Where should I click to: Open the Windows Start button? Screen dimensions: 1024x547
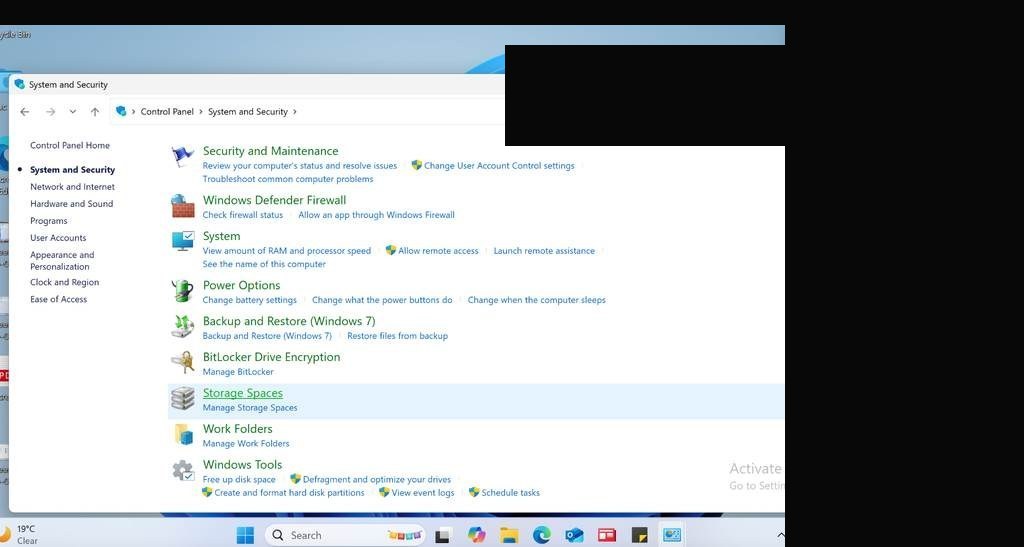[x=245, y=535]
